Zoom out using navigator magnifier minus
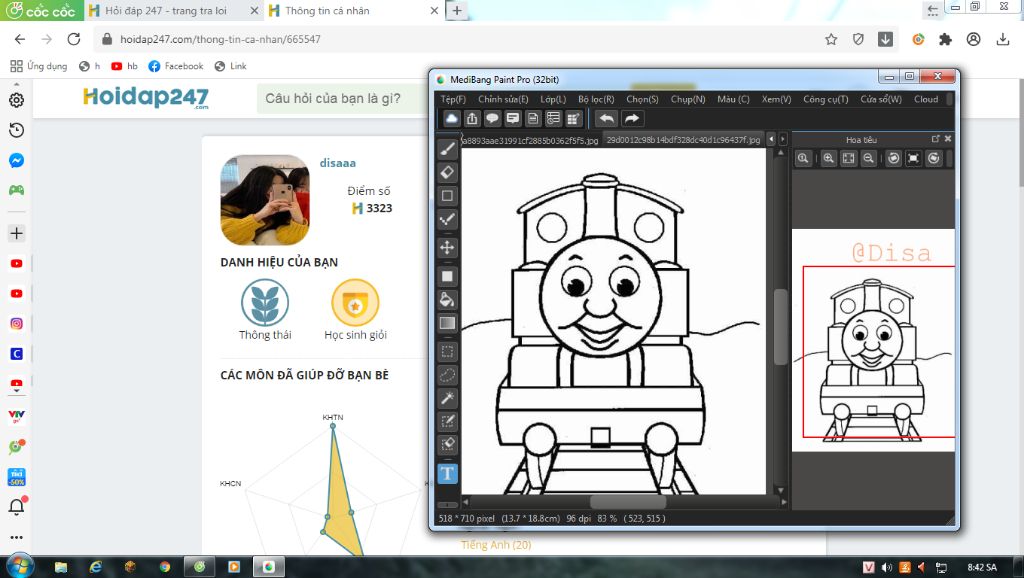 pos(869,158)
